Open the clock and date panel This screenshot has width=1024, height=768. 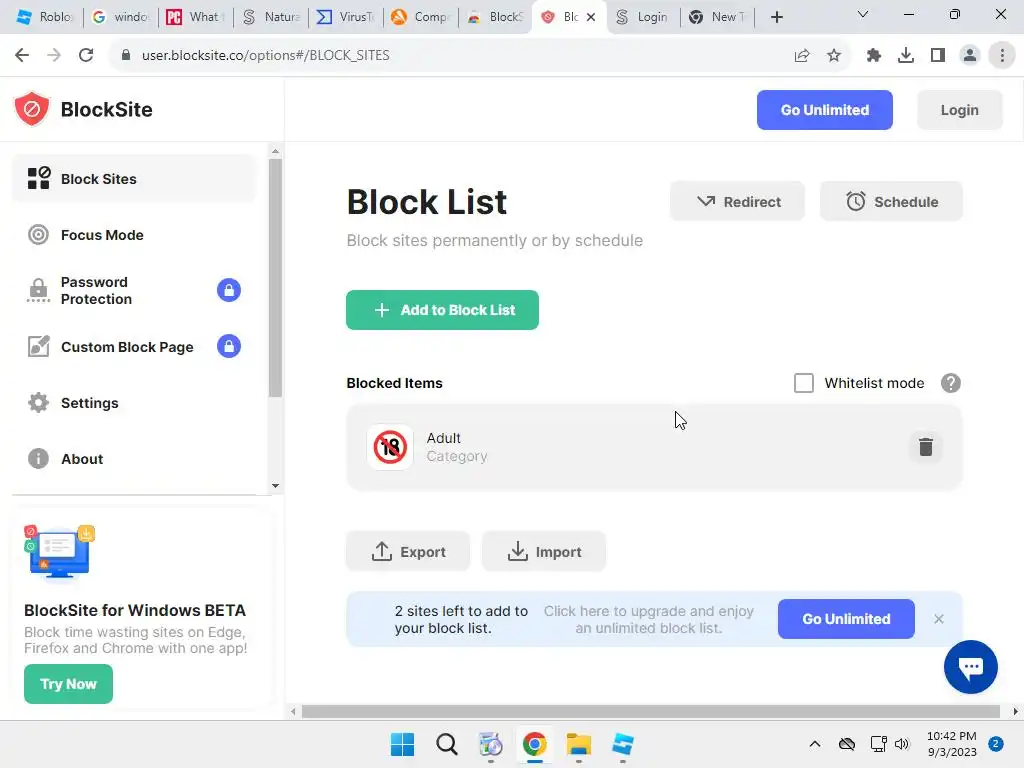point(952,744)
